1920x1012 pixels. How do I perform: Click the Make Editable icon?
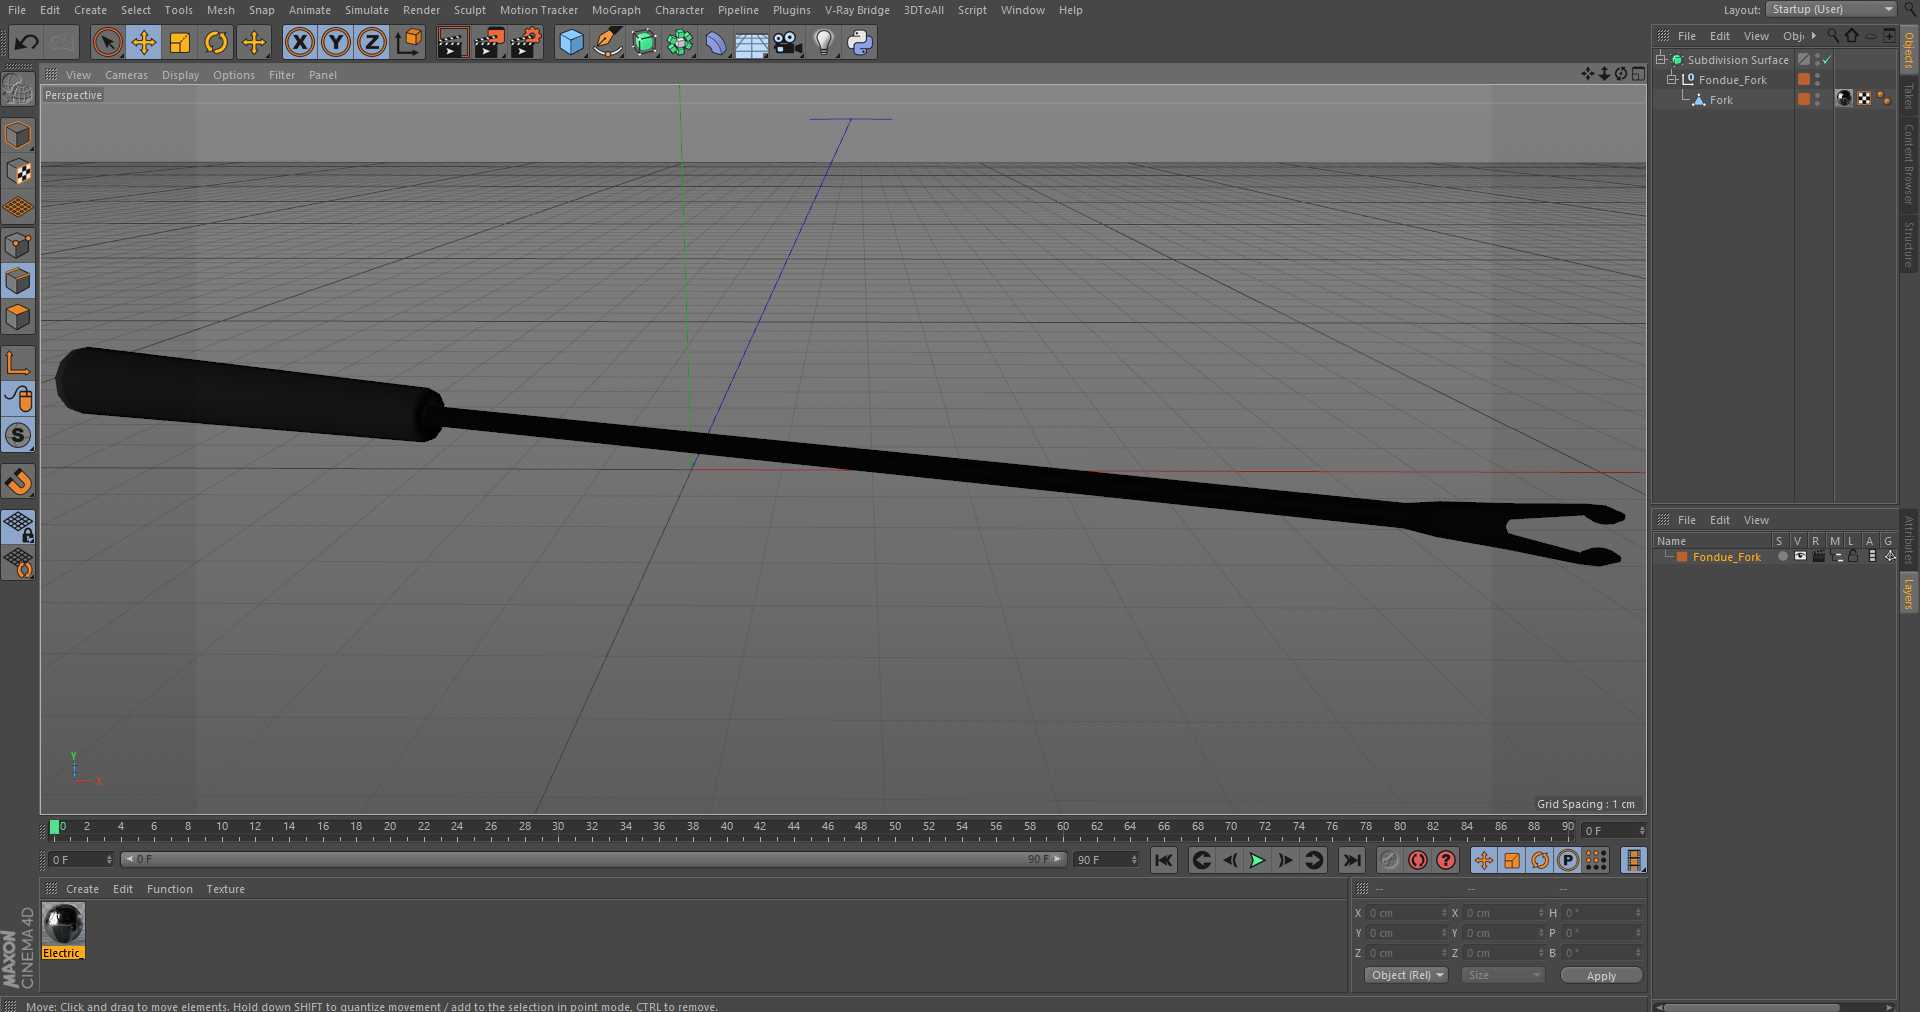[18, 90]
